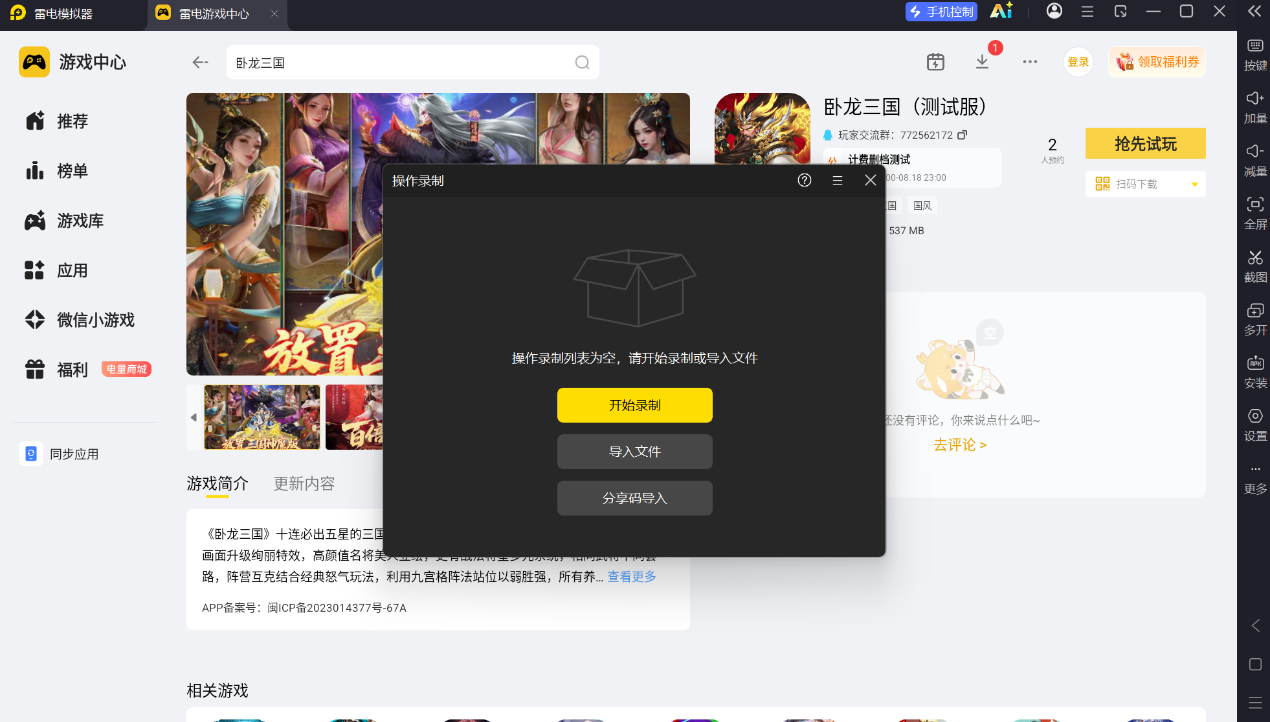Show 更多 tools in right sidebar
Image resolution: width=1270 pixels, height=722 pixels.
point(1255,478)
